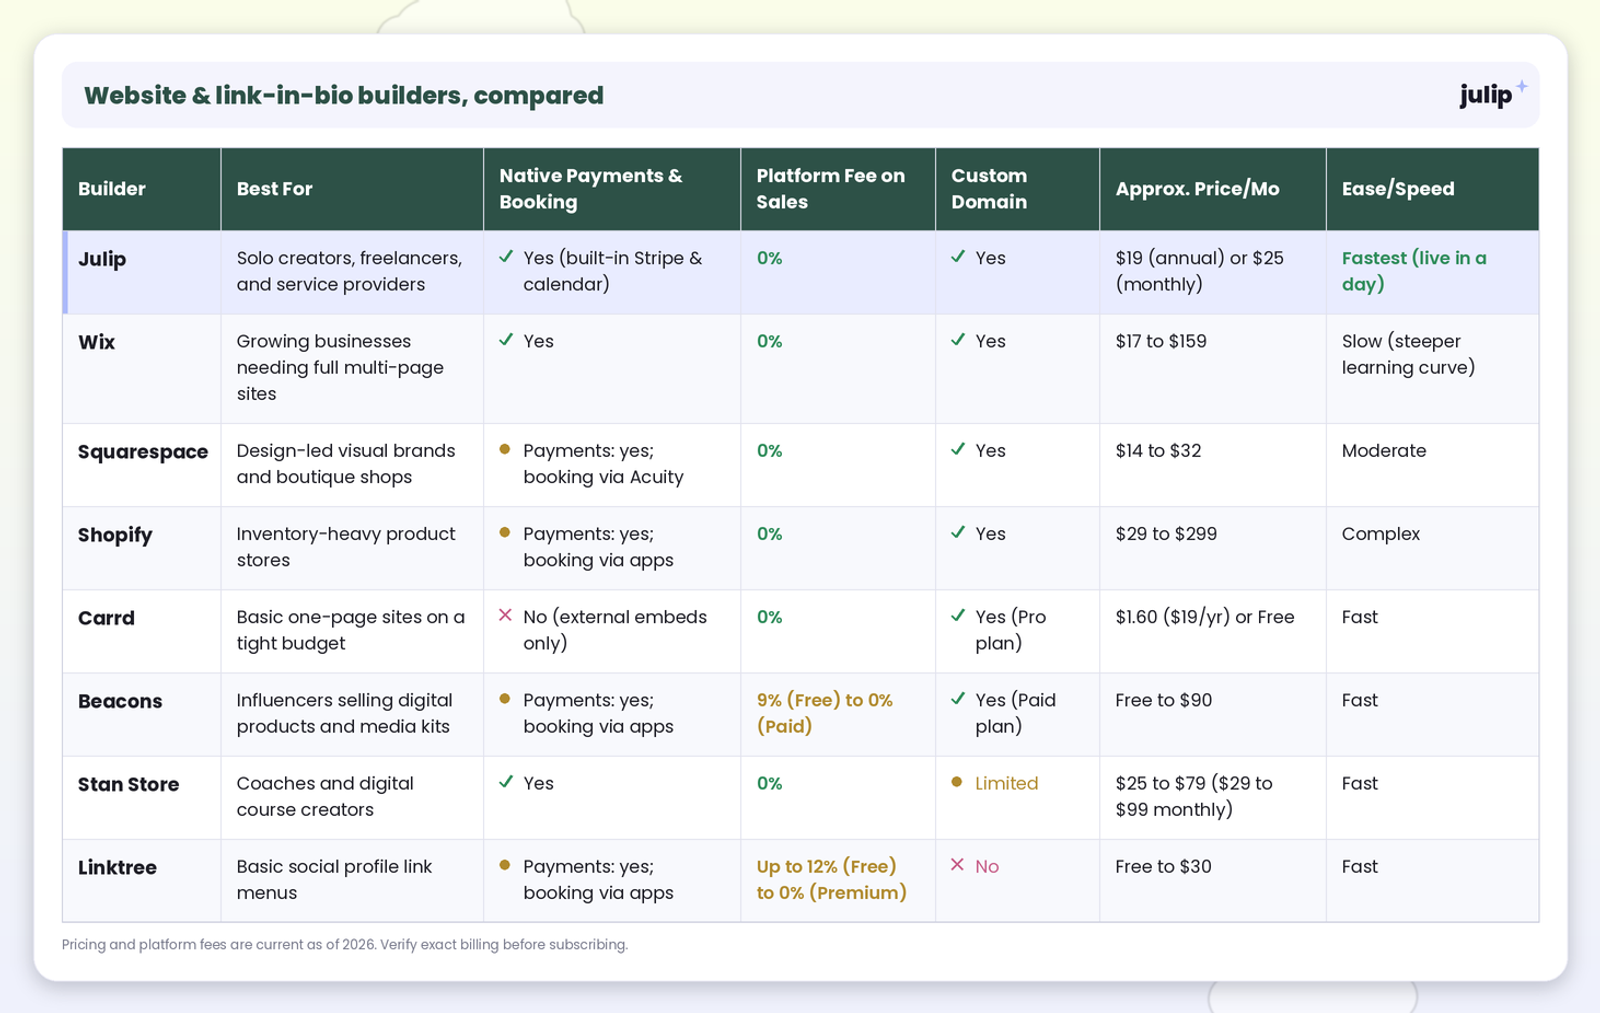Click 'Basic social profile link menus'
Screen dimensions: 1600x1013
tap(335, 879)
